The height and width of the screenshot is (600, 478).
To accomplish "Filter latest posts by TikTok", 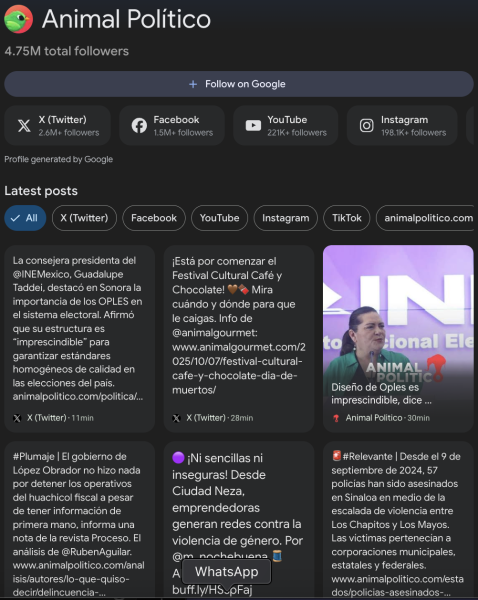I will pos(347,218).
